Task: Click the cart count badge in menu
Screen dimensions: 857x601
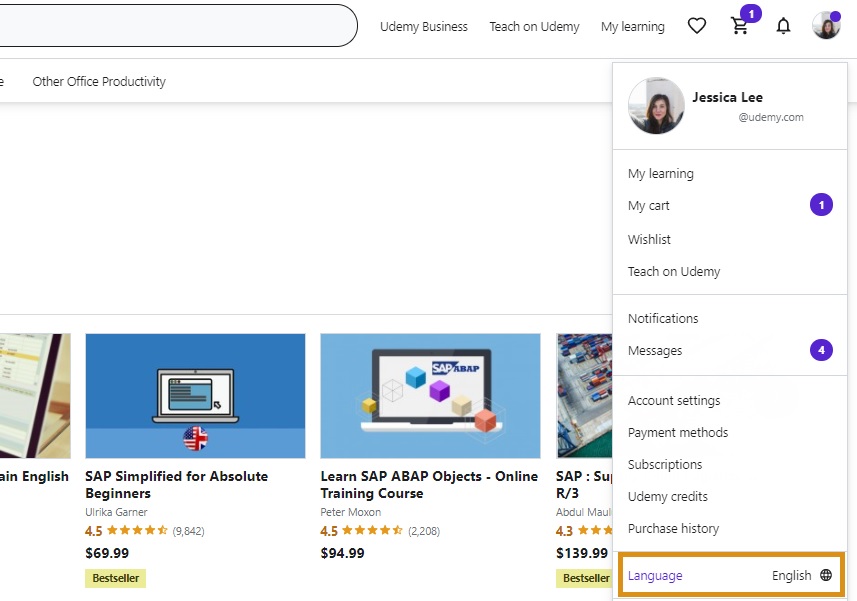Action: [821, 205]
